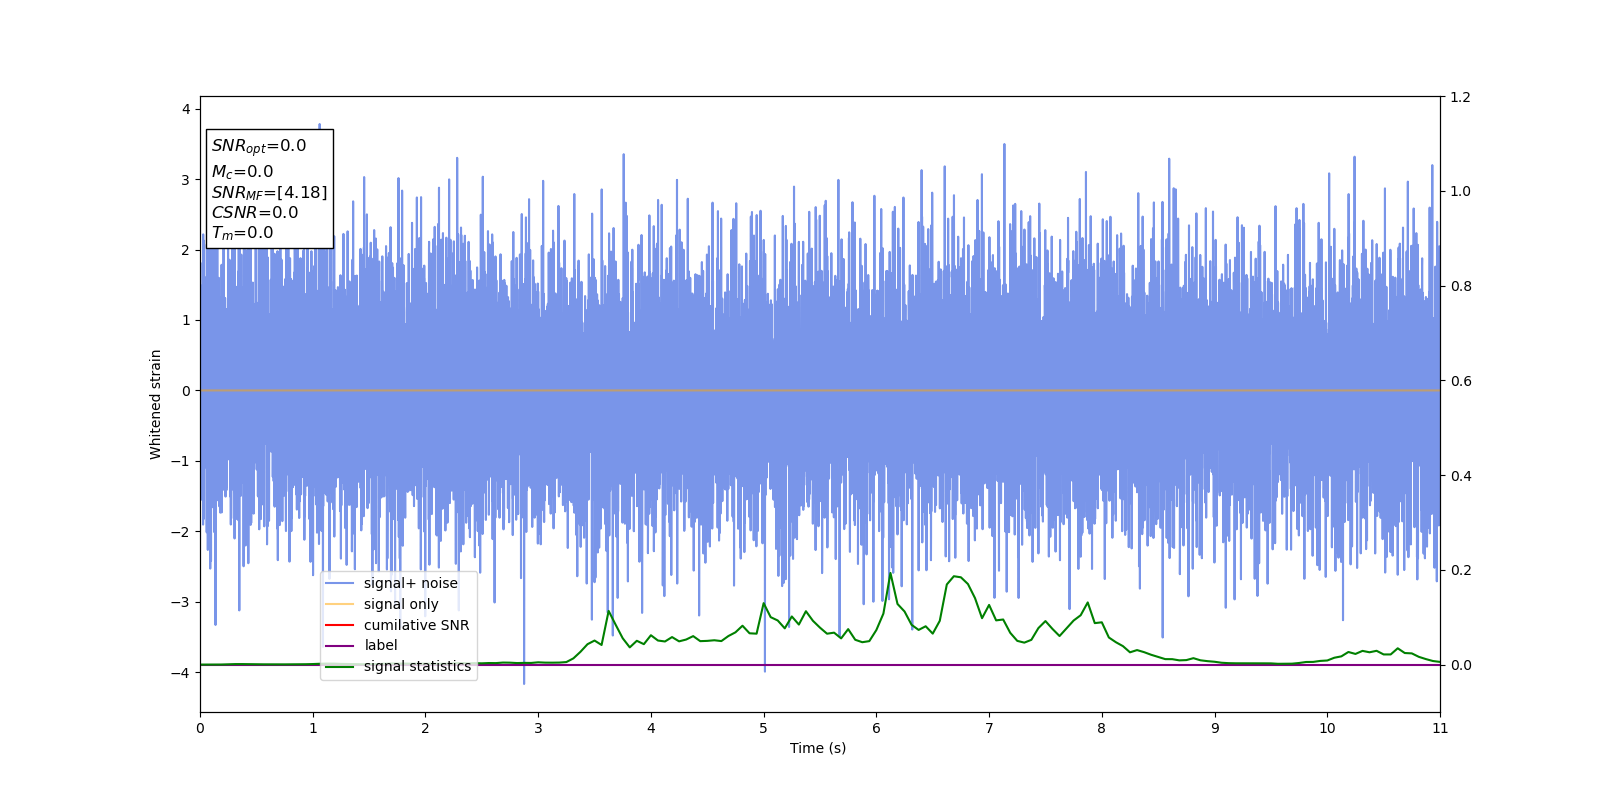The height and width of the screenshot is (800, 1600).
Task: Click the 'label' legend entry text
Action: tap(381, 645)
